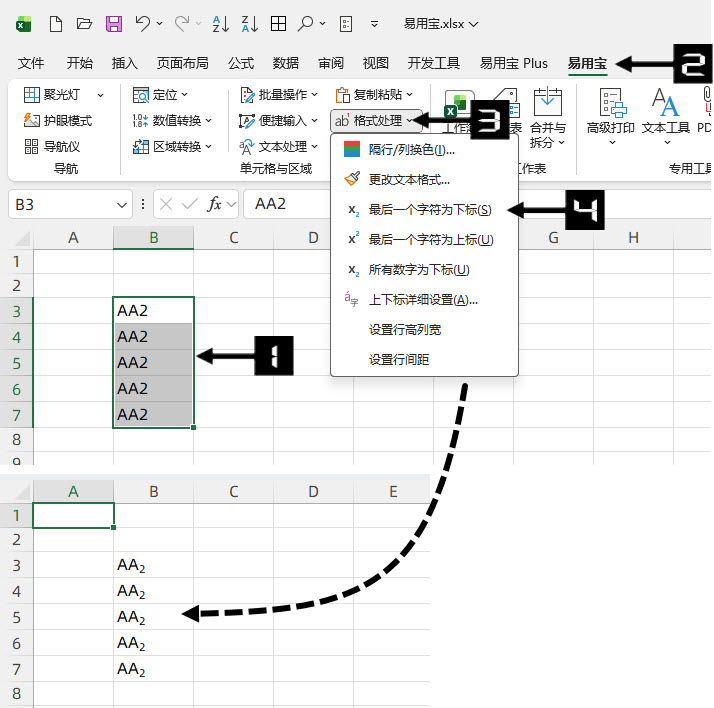Select 隔行/列换色 alternate row color option
The width and height of the screenshot is (714, 708).
tap(411, 150)
